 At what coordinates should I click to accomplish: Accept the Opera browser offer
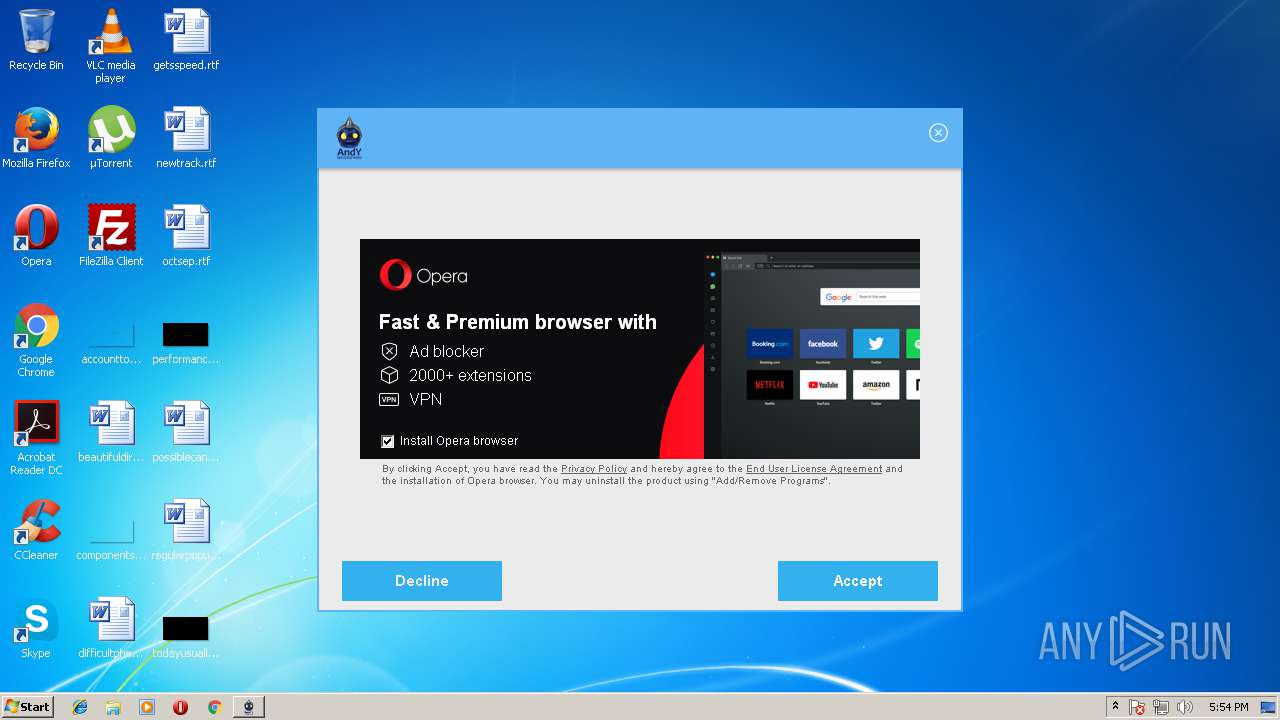click(858, 581)
